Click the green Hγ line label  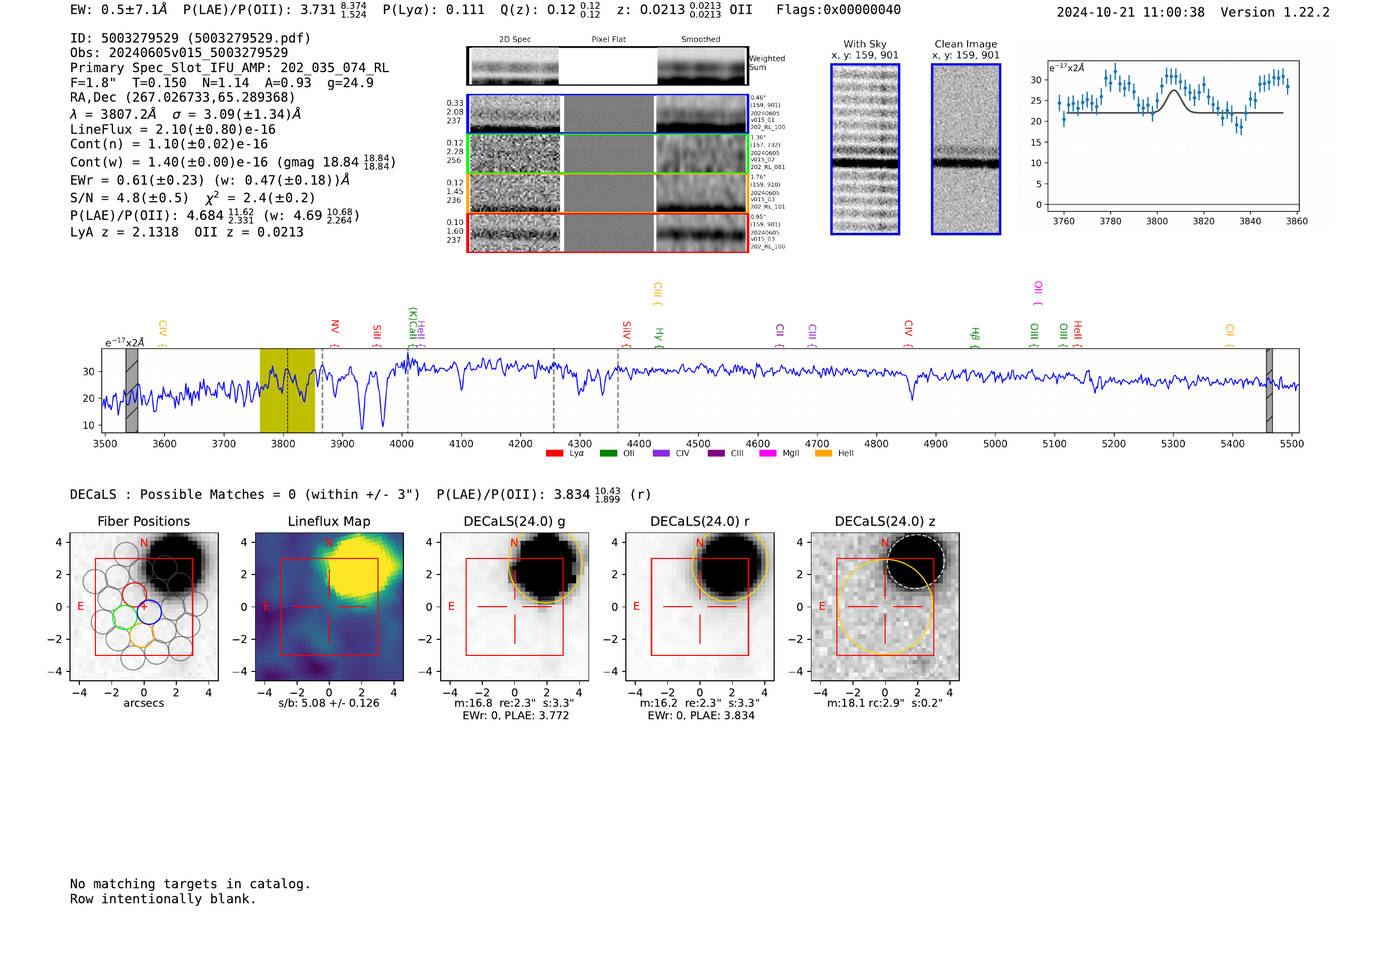point(659,337)
